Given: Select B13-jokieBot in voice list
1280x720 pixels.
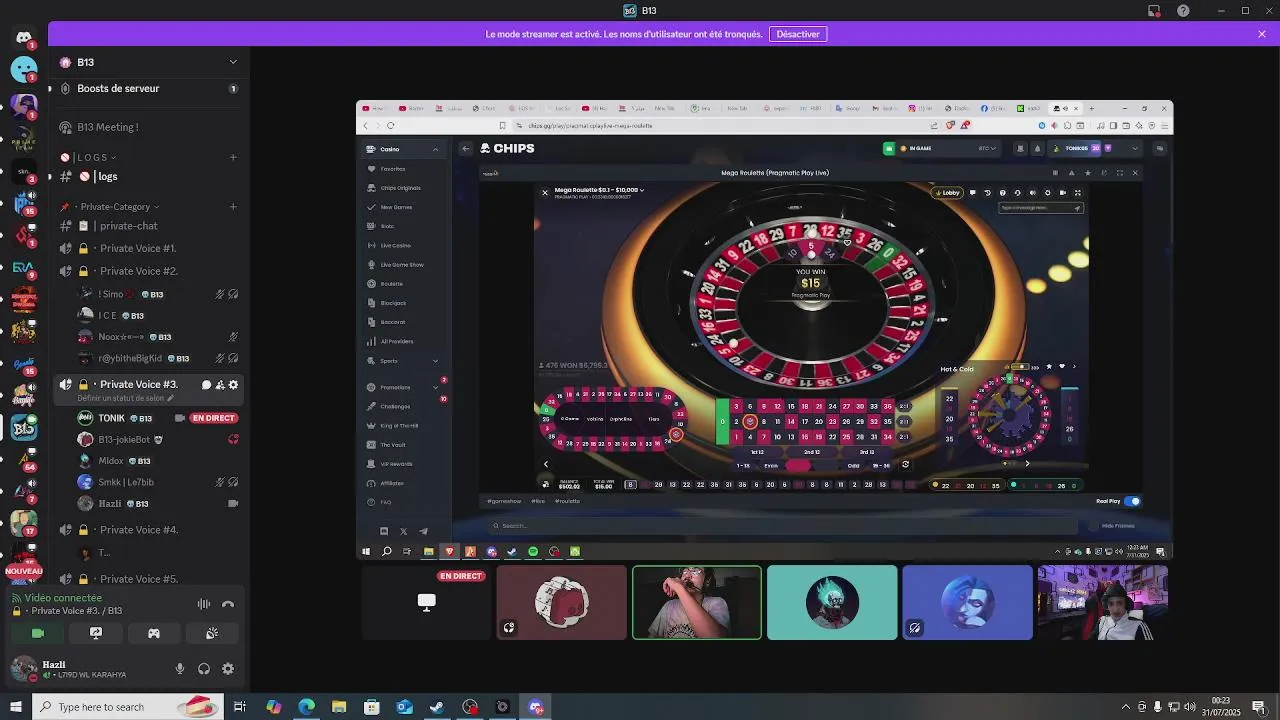Looking at the screenshot, I should pyautogui.click(x=158, y=439).
